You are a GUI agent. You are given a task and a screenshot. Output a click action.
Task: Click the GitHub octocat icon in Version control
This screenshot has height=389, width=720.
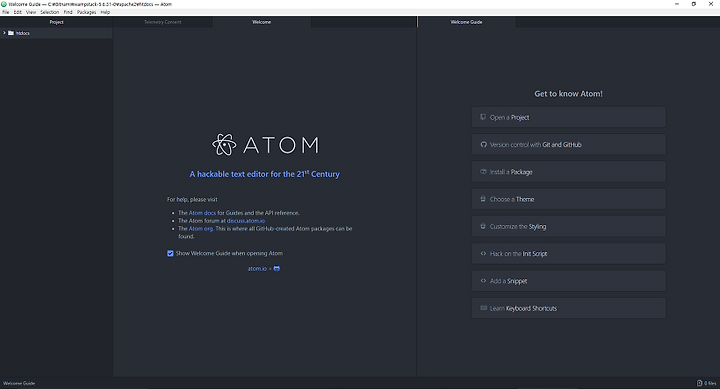coord(484,144)
